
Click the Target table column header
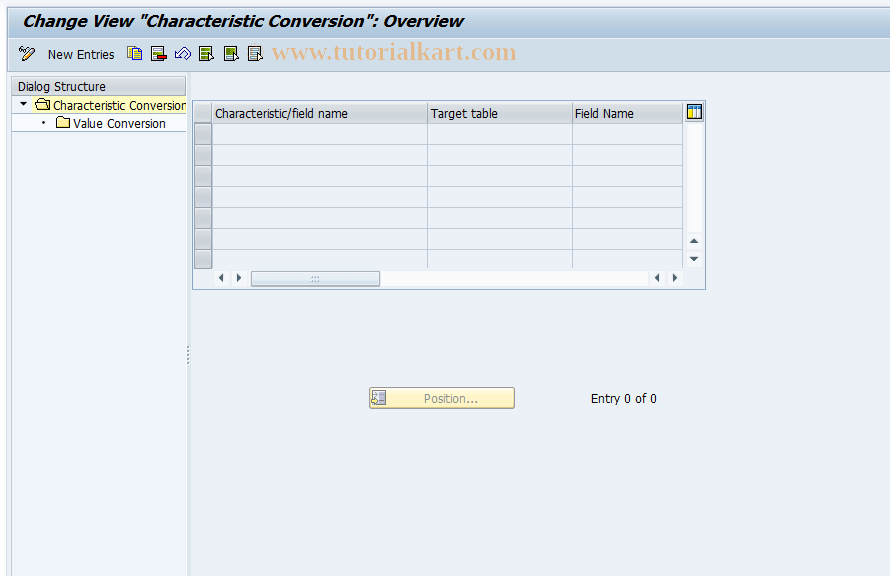tap(499, 113)
